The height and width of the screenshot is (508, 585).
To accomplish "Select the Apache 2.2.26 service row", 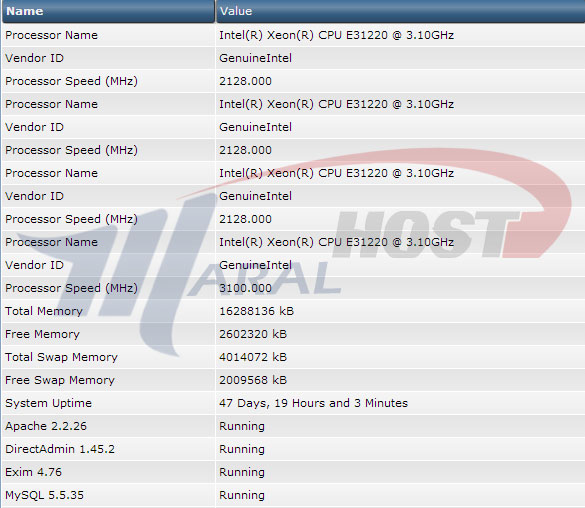I will [x=293, y=426].
